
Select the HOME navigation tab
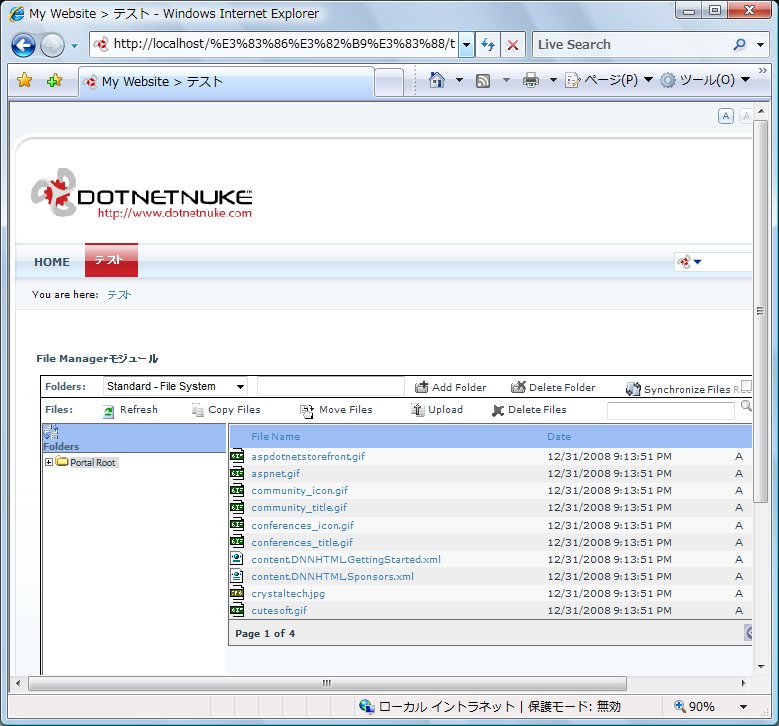(52, 262)
